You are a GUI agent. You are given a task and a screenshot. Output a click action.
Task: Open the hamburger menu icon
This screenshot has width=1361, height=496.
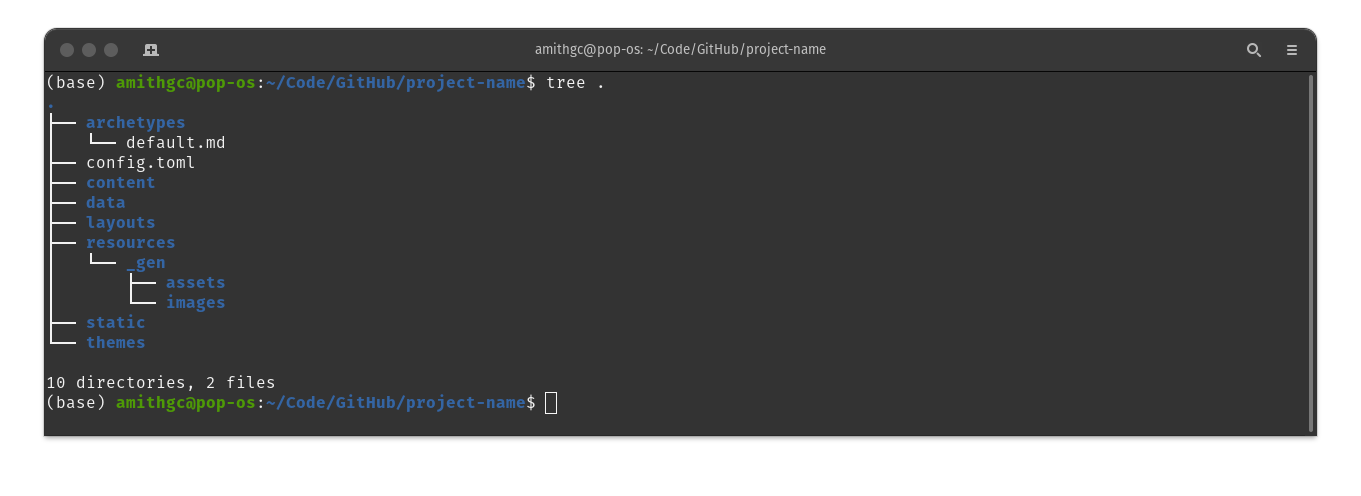[1292, 50]
